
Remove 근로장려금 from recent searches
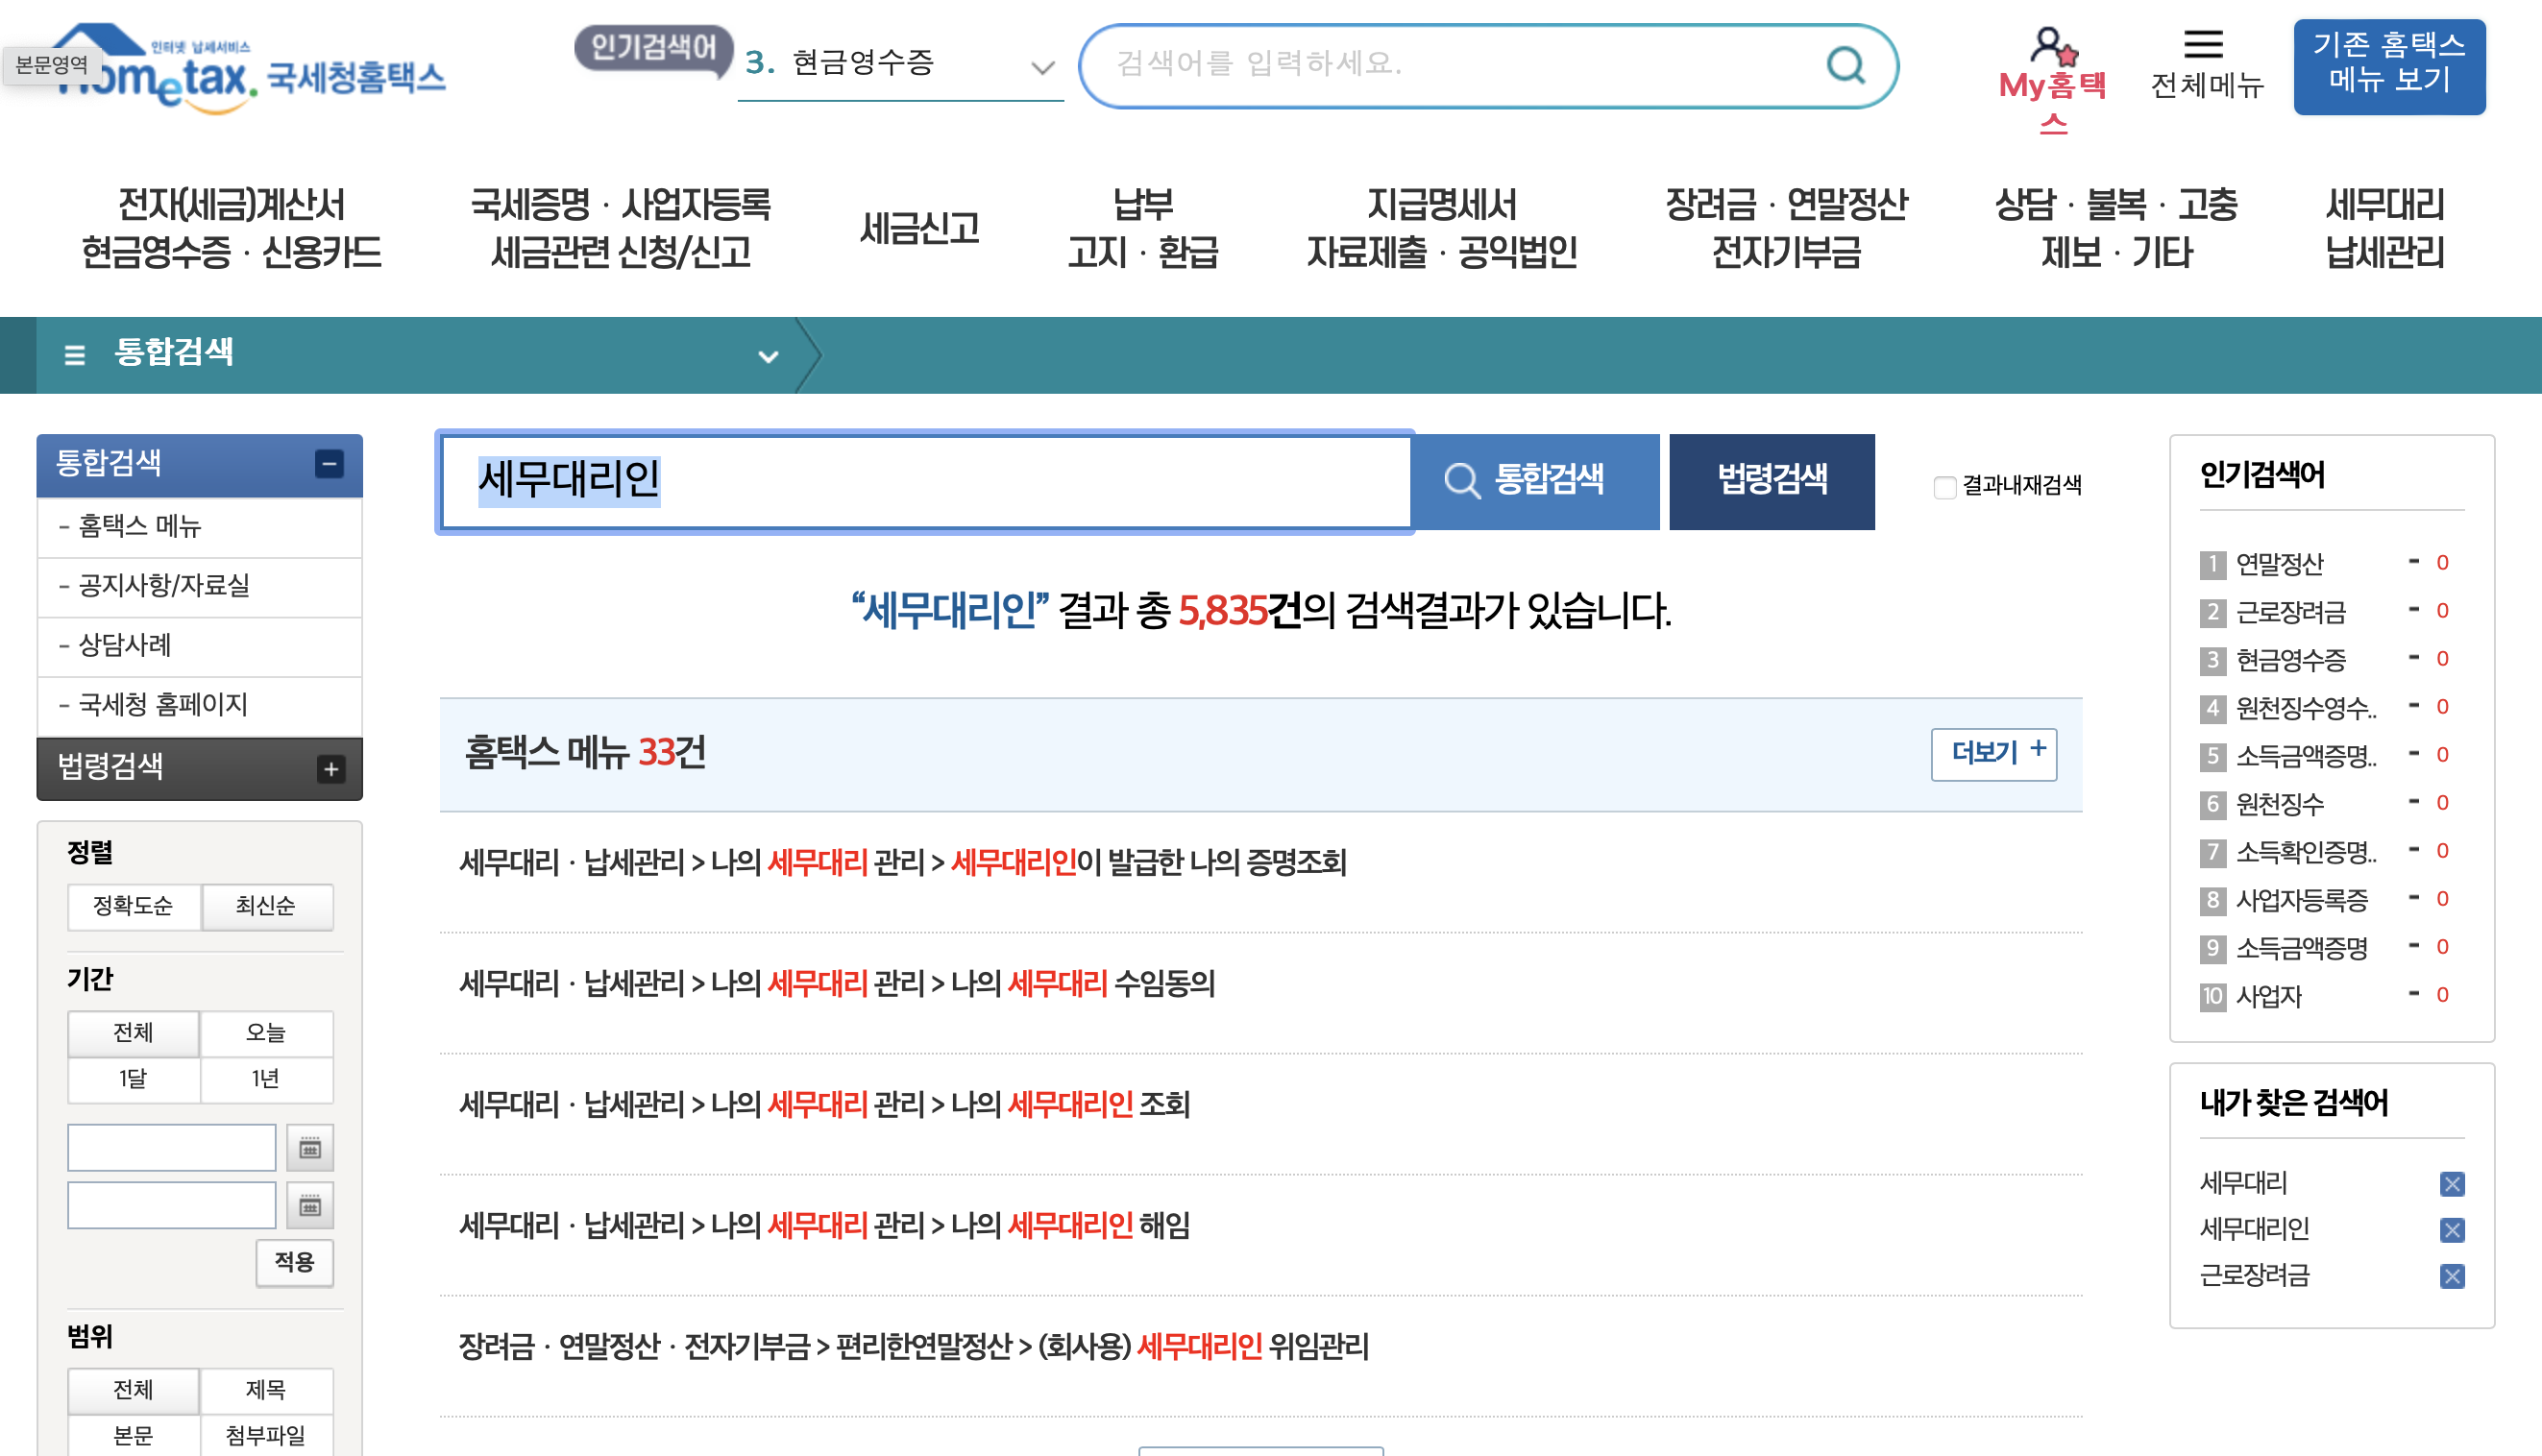[2451, 1276]
